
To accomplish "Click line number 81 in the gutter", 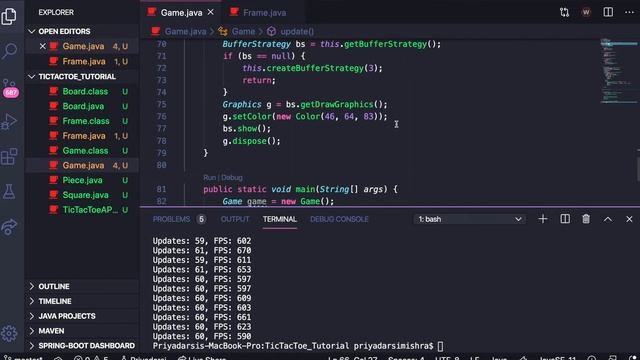I will point(161,189).
